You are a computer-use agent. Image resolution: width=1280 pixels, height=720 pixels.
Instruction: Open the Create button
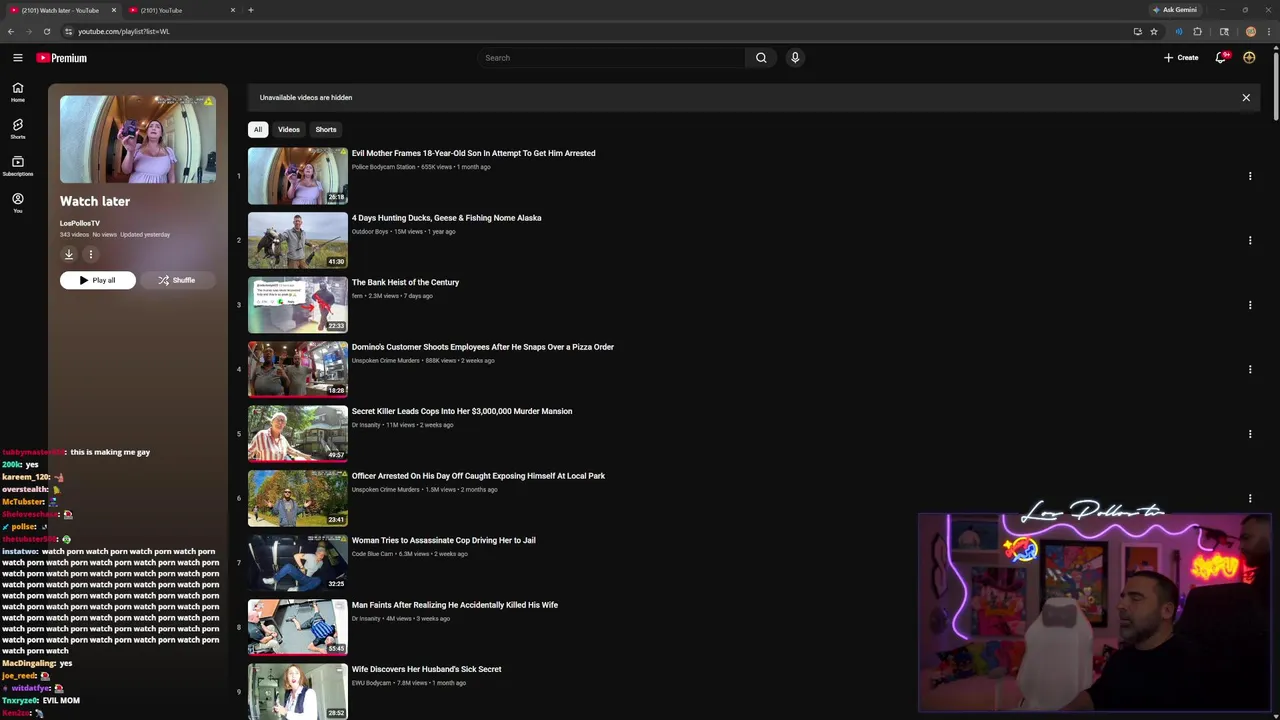[x=1181, y=58]
